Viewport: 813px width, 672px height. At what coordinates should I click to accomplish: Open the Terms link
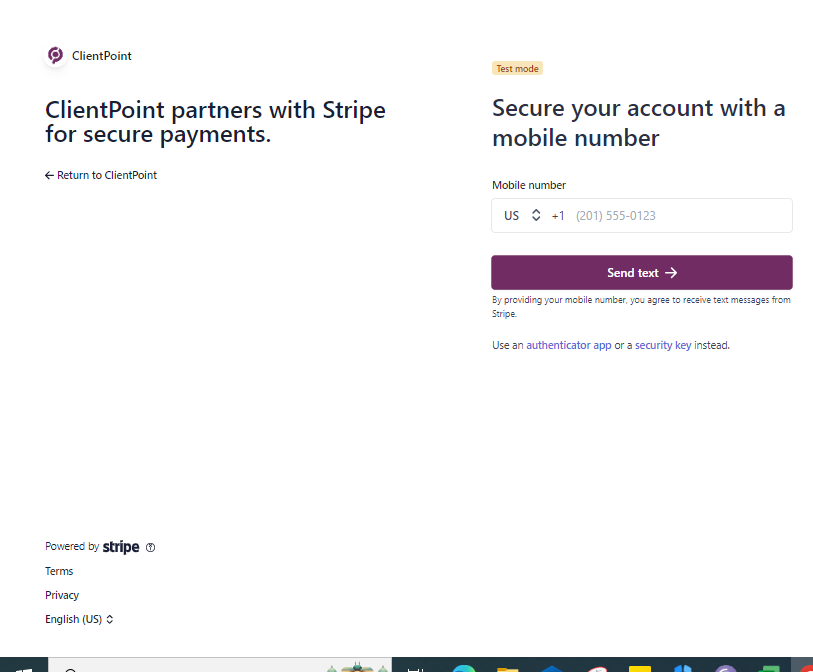tap(59, 571)
